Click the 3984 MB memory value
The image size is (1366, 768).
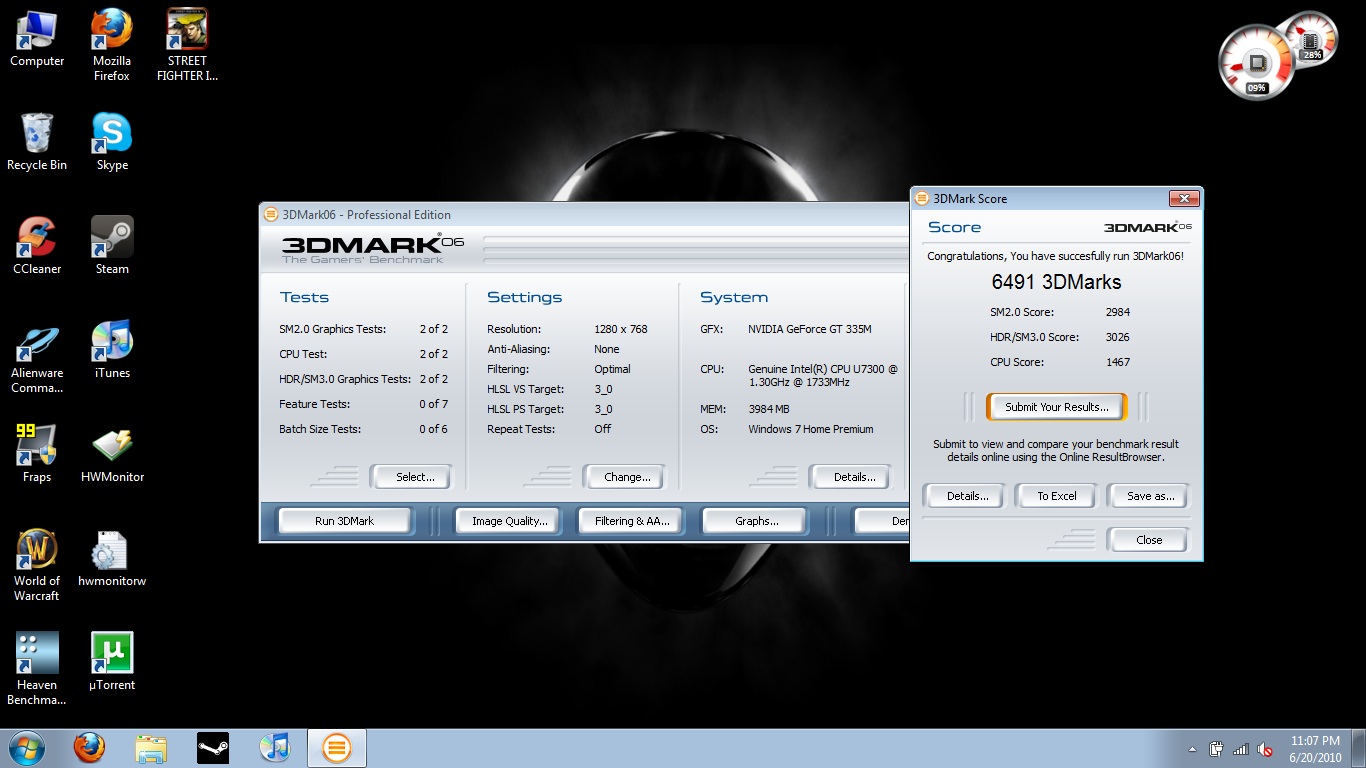[769, 409]
